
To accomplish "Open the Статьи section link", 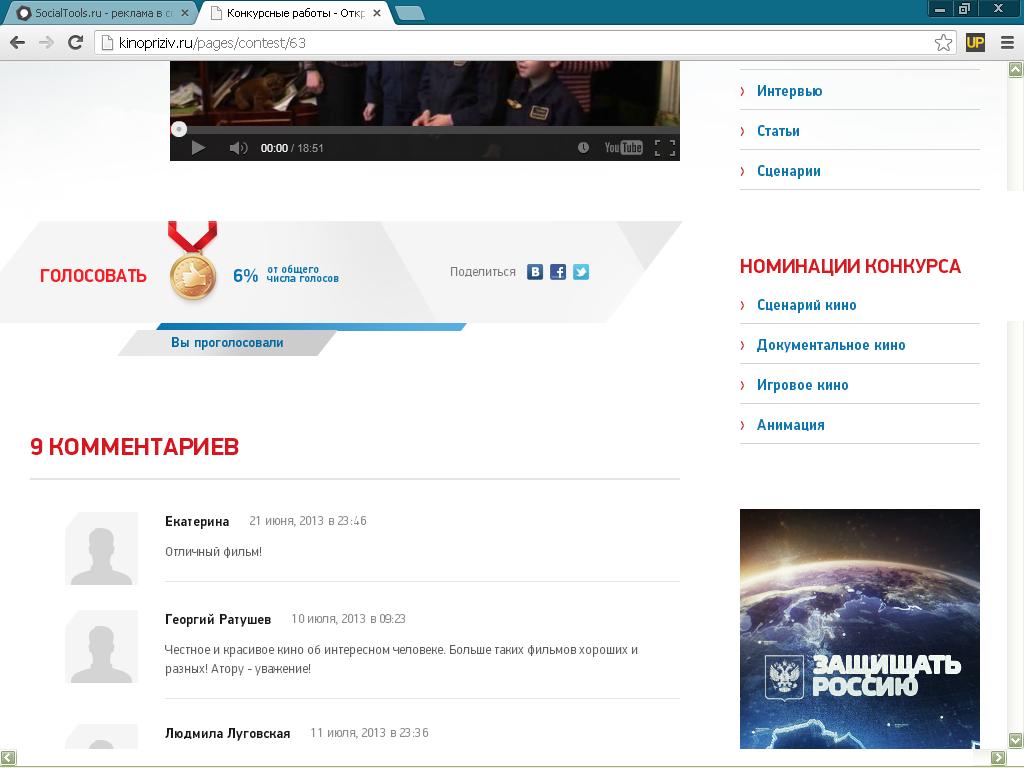I will pyautogui.click(x=778, y=131).
